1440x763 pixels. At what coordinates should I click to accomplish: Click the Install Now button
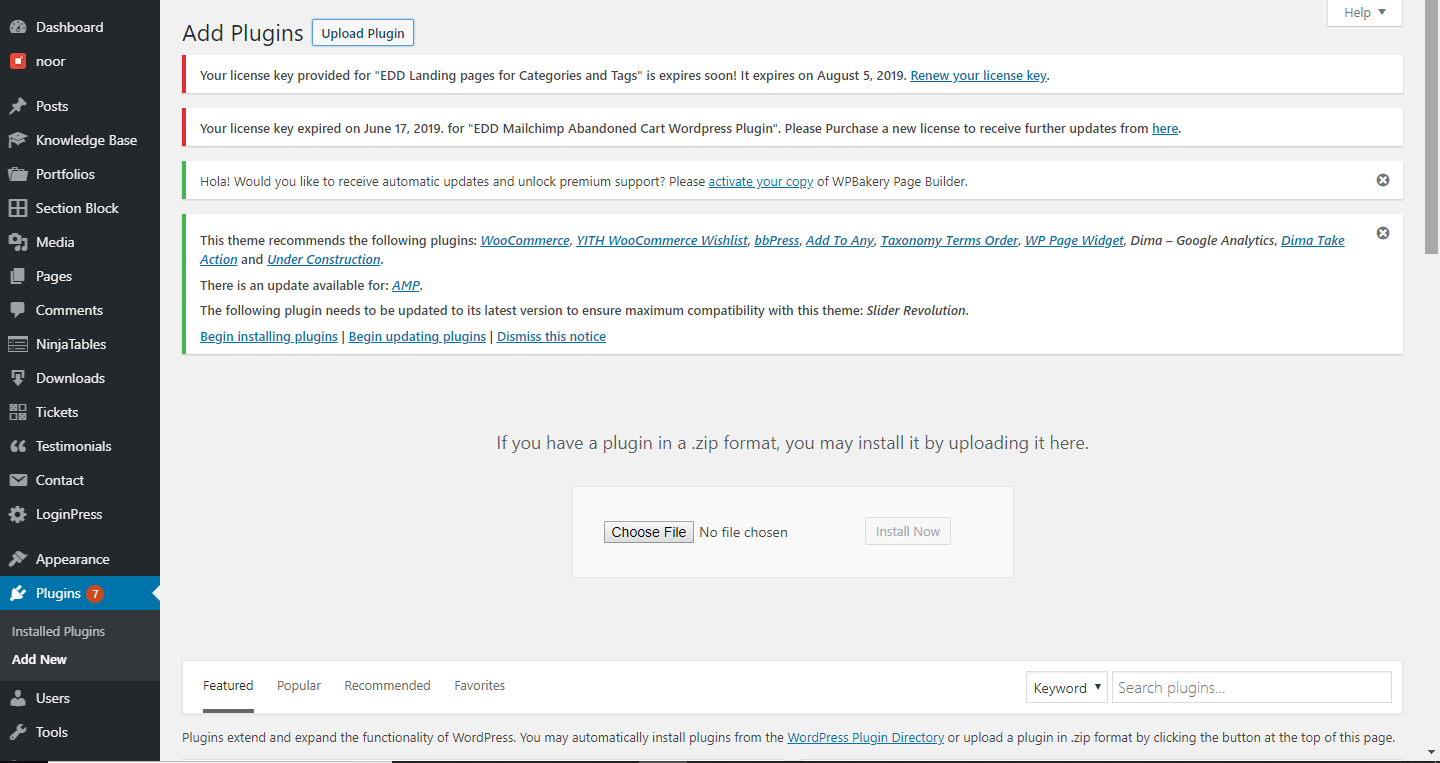pos(908,531)
